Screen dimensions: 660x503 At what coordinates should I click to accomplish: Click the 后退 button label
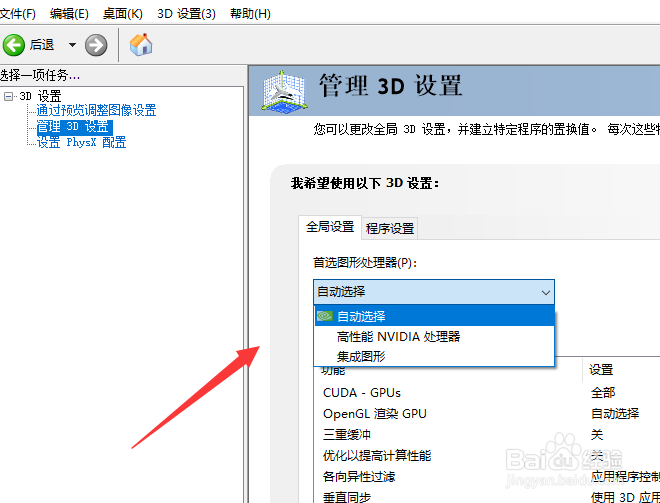coord(42,45)
